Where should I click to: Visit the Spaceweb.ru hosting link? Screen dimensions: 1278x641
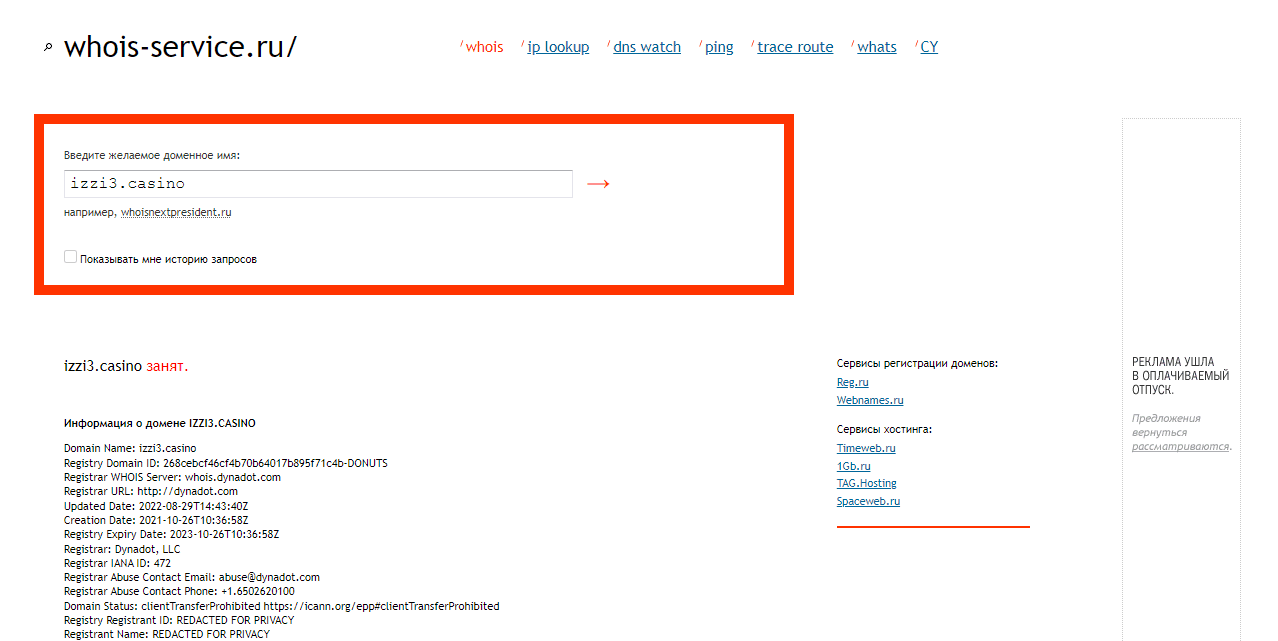tap(868, 501)
